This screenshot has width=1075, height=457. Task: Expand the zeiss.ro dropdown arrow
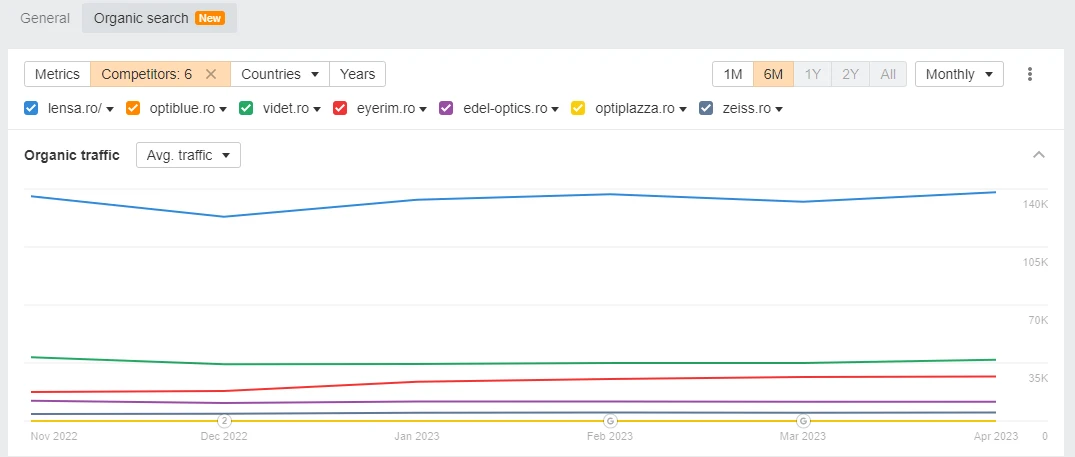click(x=779, y=109)
